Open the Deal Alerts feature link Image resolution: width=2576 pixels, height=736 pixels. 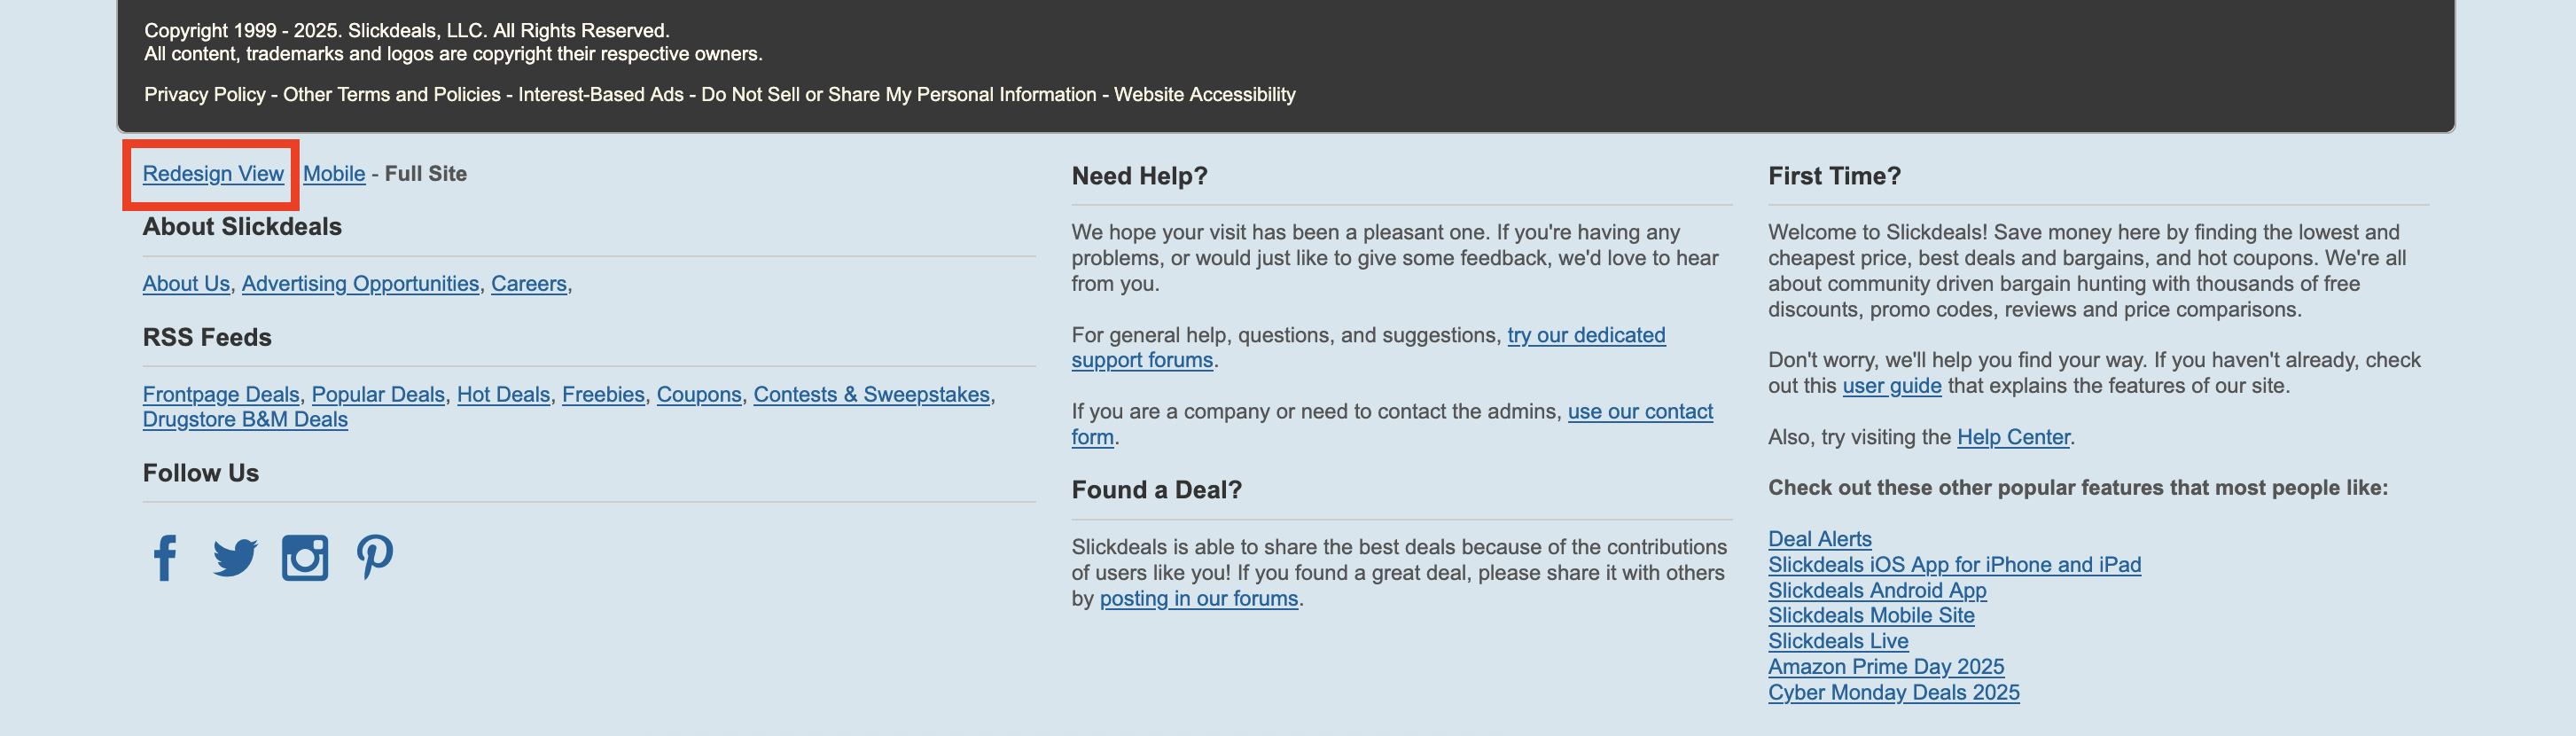pos(1819,539)
